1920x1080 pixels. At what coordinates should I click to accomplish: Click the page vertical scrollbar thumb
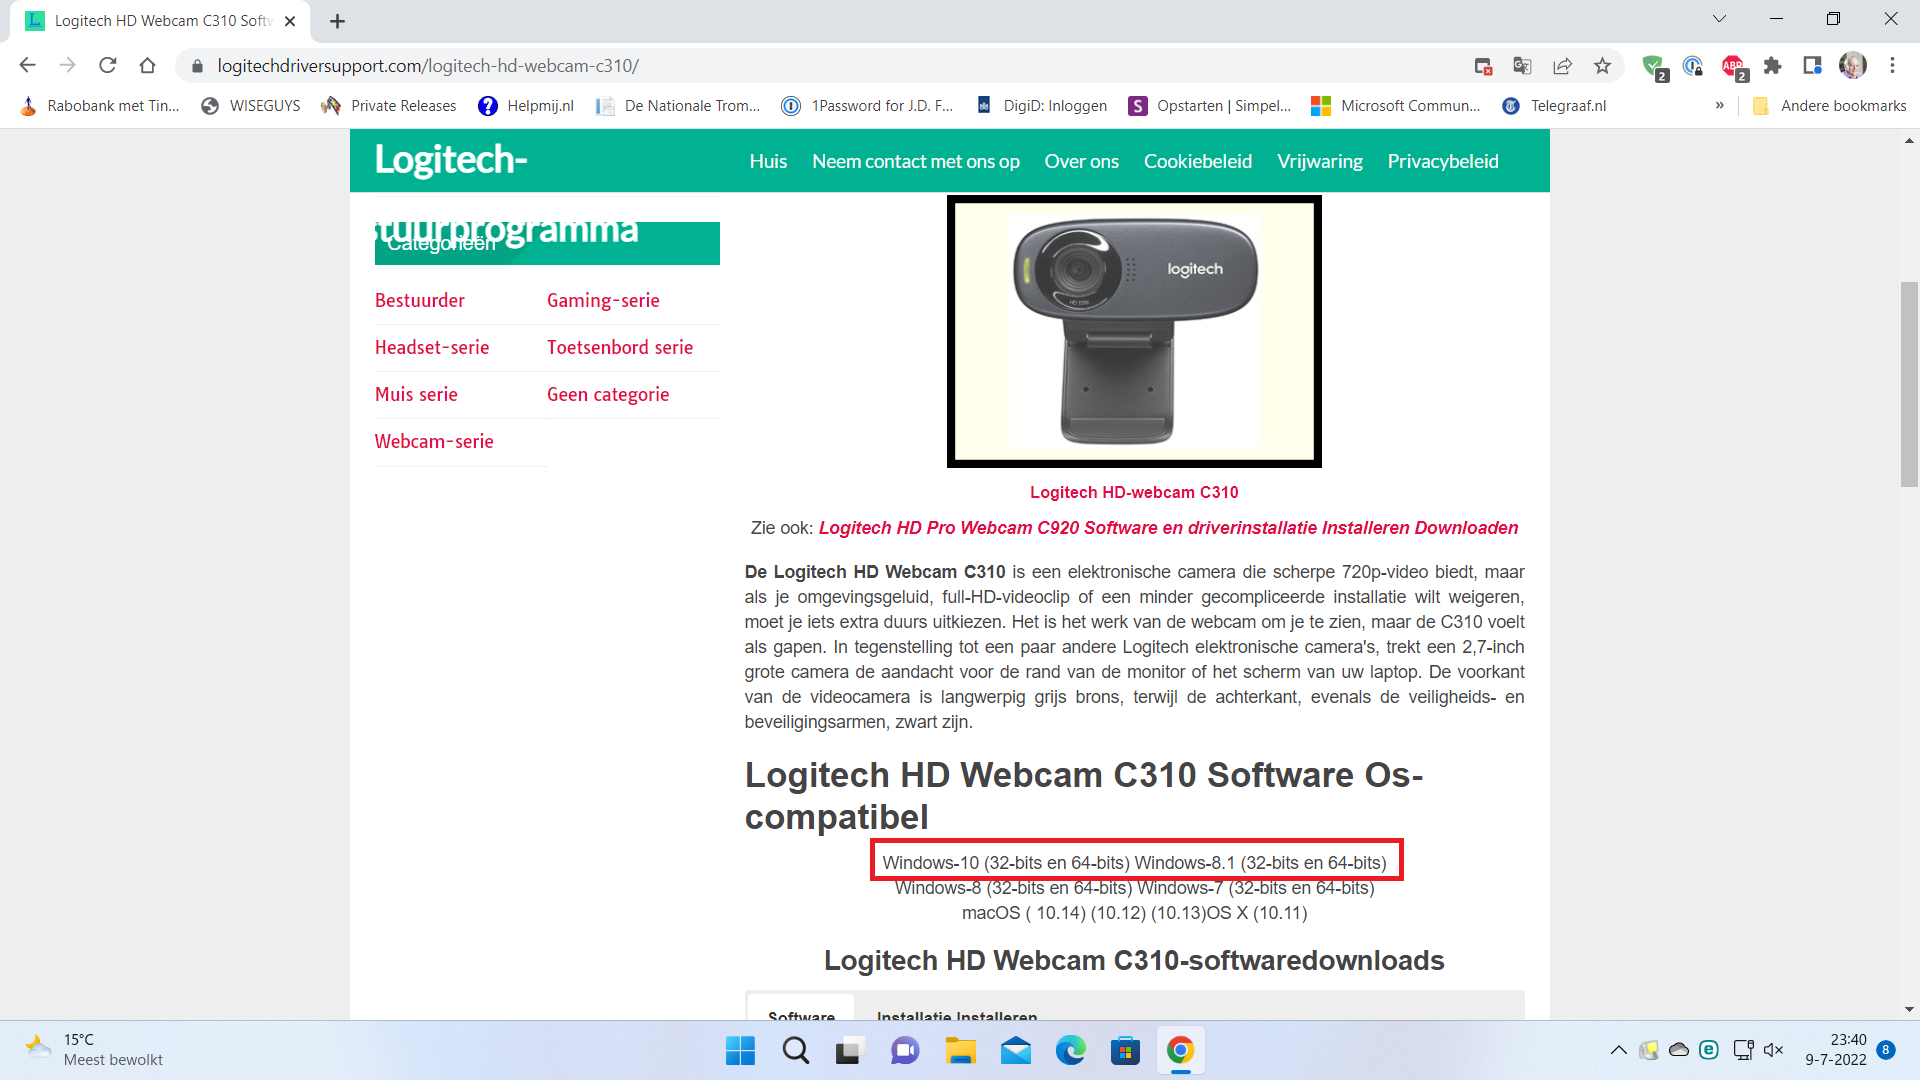click(x=1909, y=385)
